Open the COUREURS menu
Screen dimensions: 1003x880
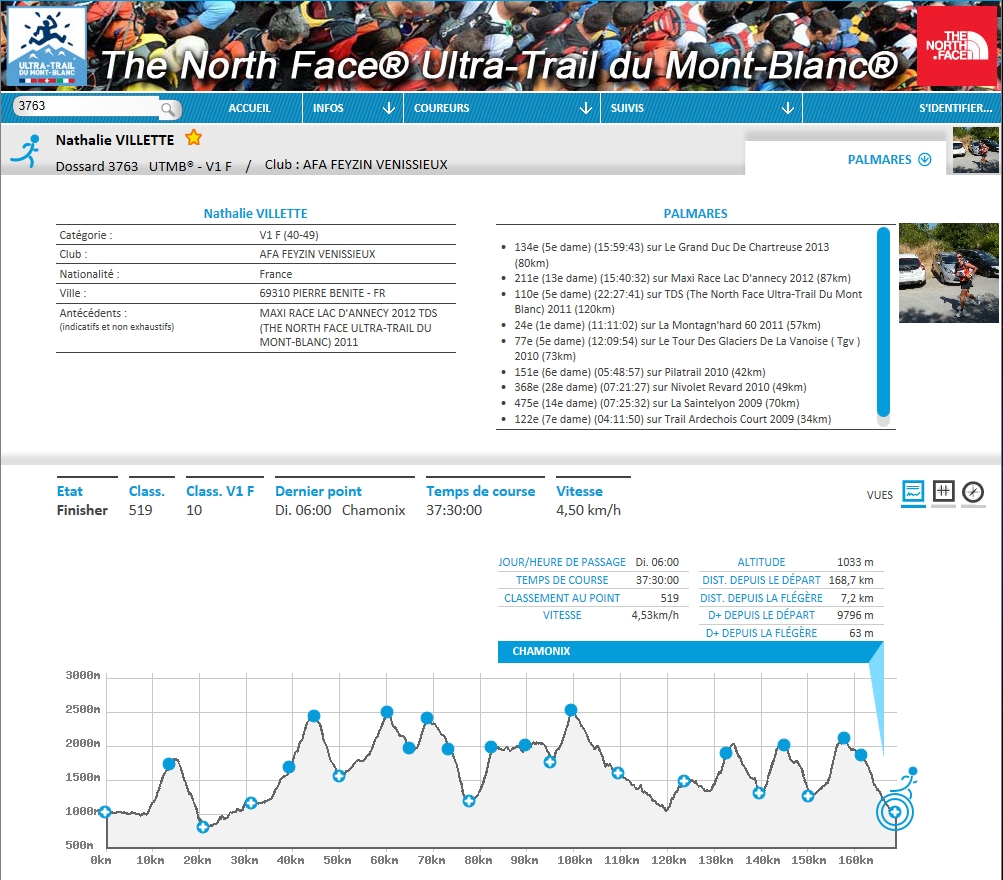(x=441, y=108)
